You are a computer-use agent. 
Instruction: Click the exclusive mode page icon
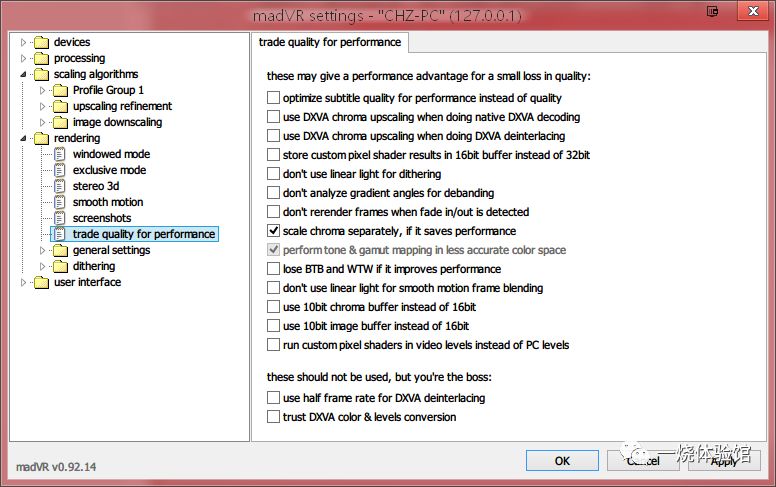coord(59,170)
